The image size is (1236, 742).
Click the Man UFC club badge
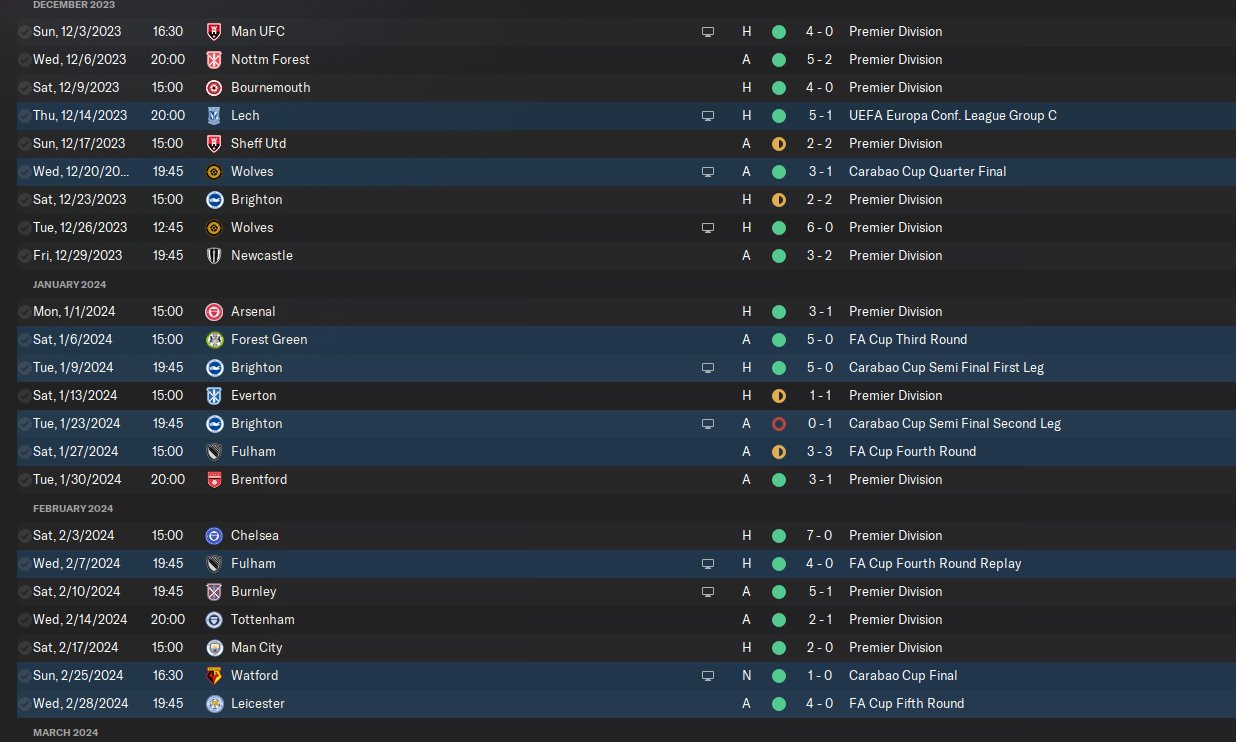(213, 32)
